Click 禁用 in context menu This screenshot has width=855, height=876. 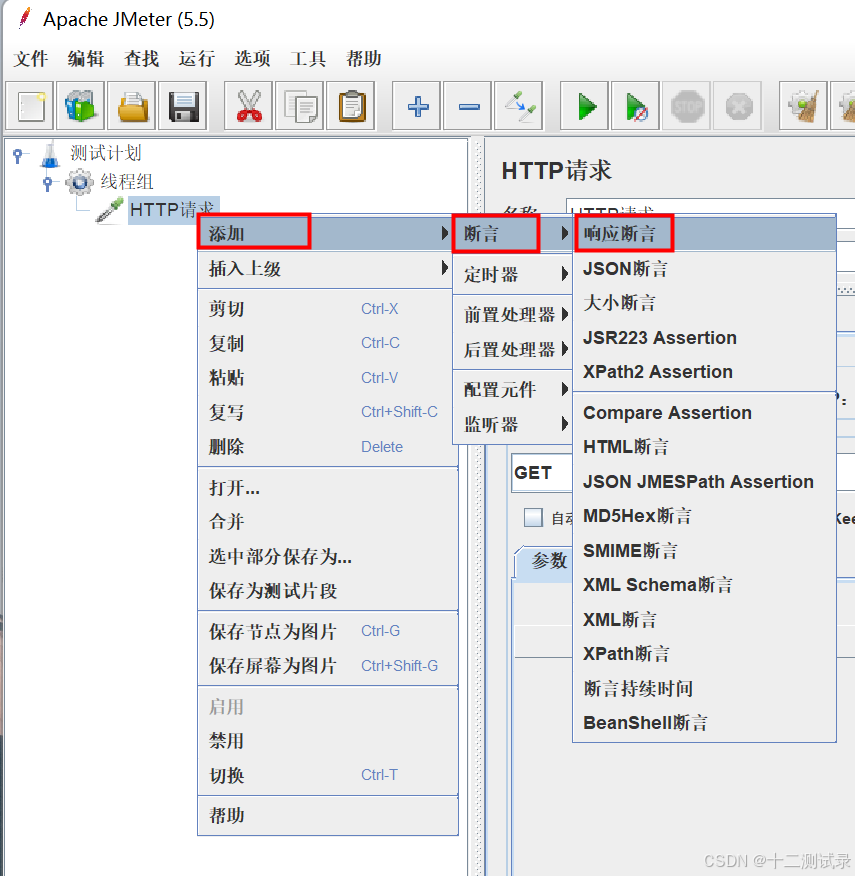click(327, 741)
